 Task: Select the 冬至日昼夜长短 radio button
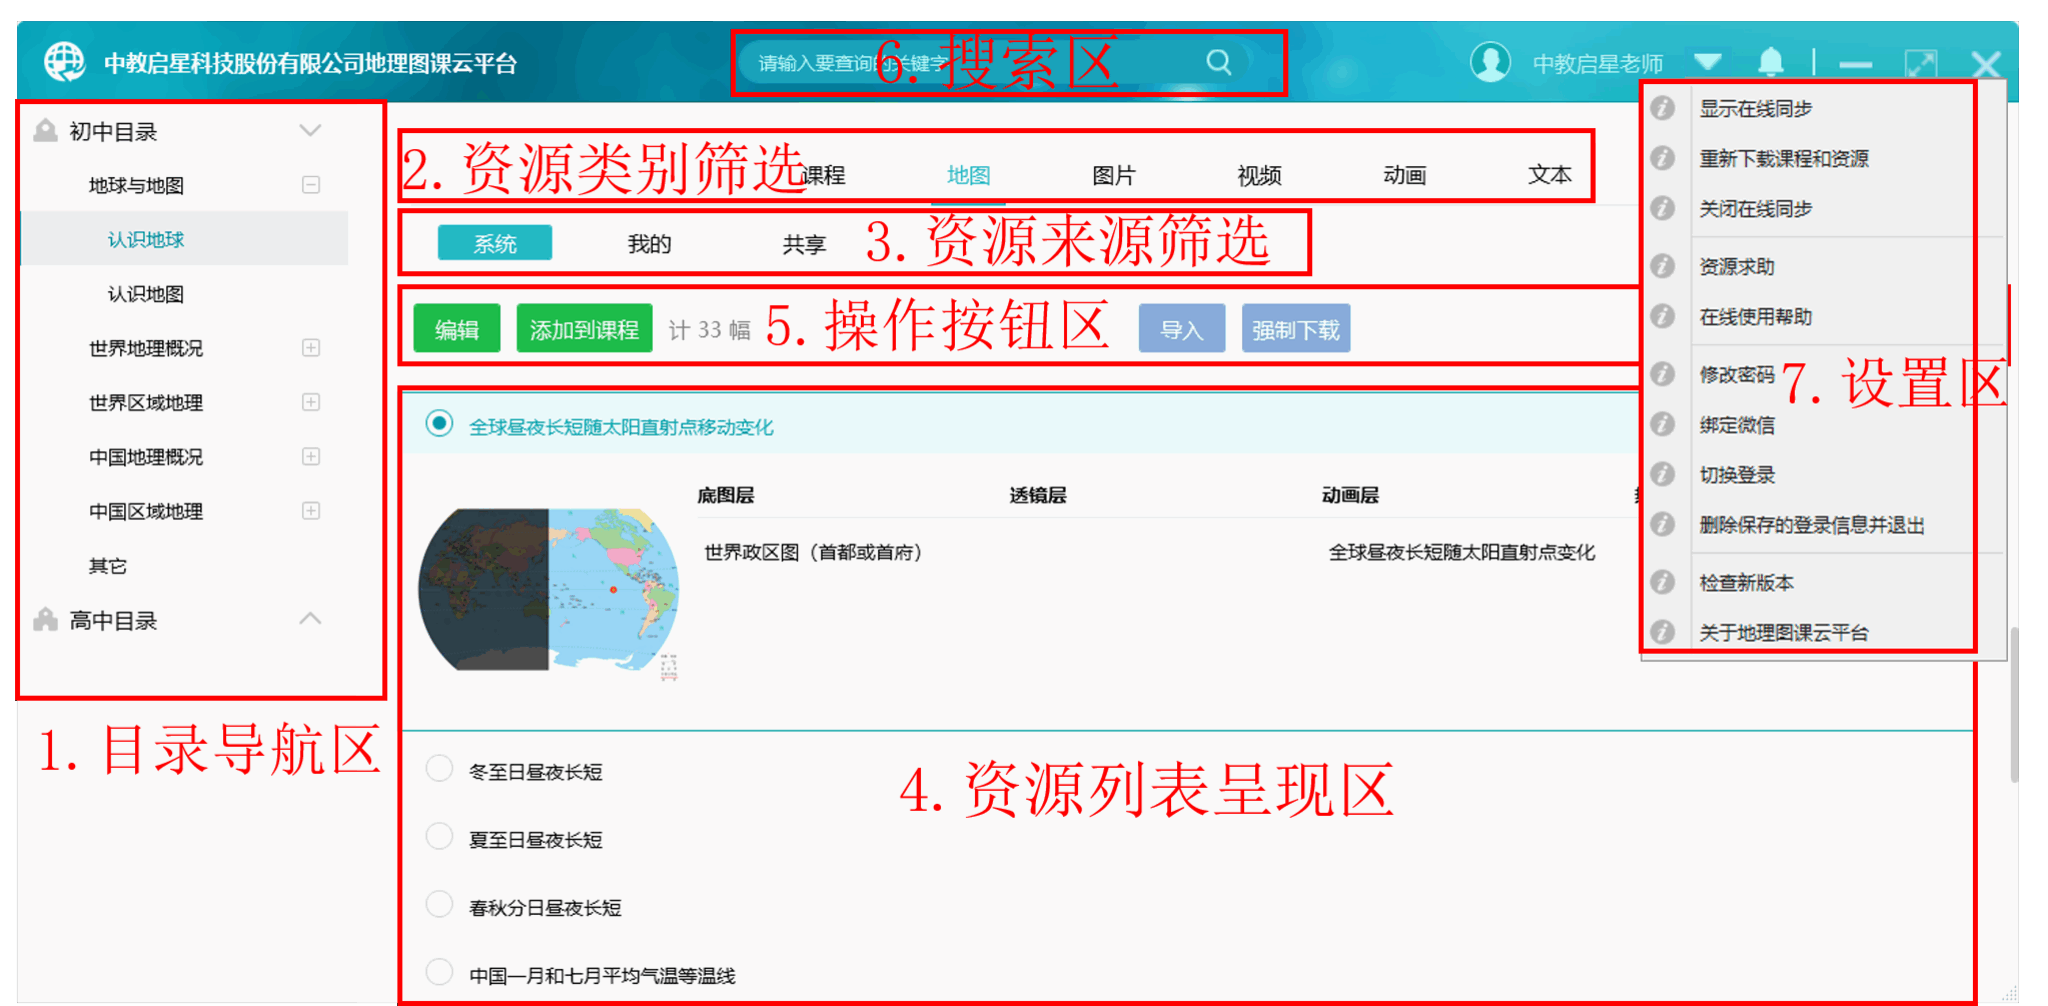(x=439, y=769)
